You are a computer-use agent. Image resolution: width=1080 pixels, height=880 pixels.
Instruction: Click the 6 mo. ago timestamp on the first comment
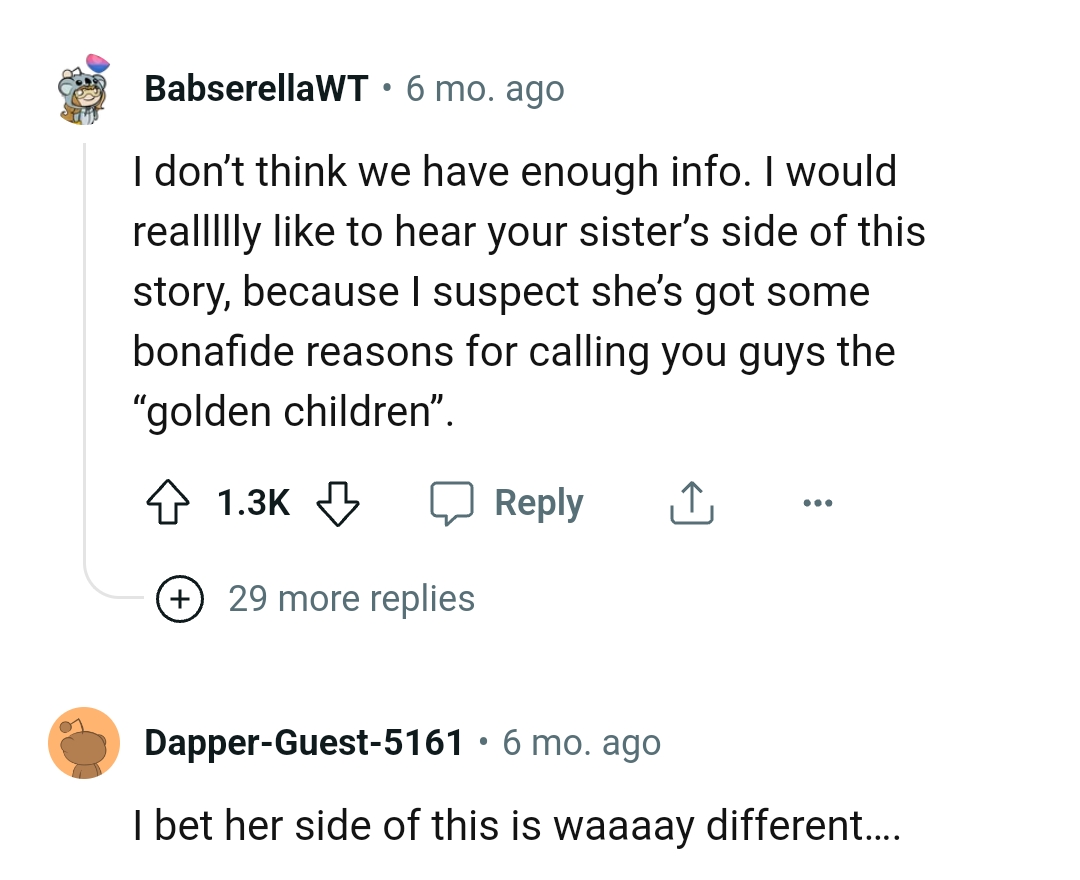[484, 88]
